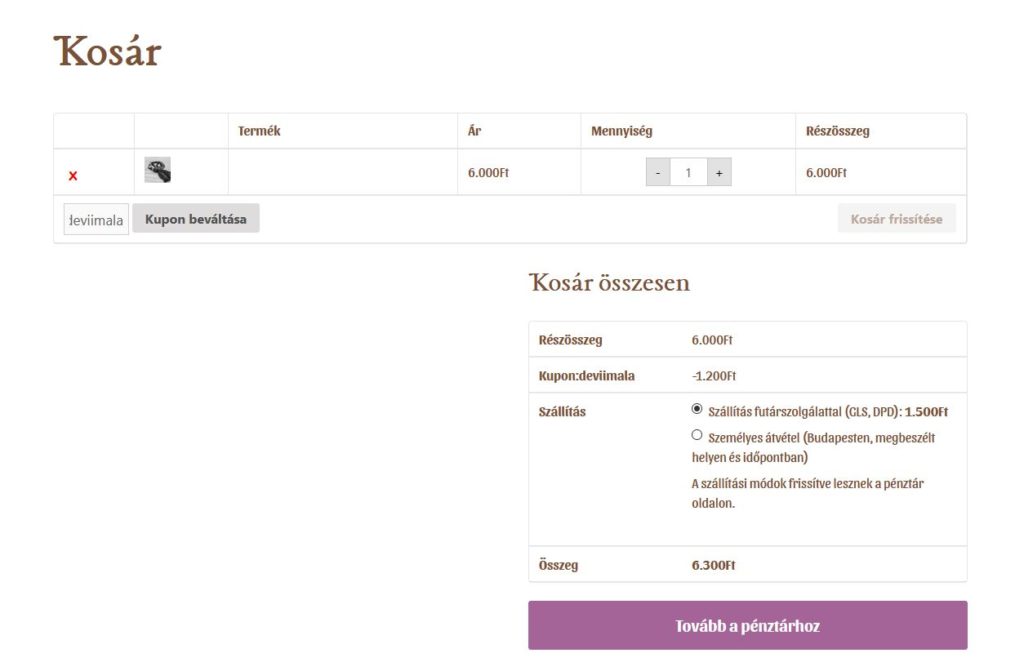Click the 6.300Ft total amount
Image resolution: width=1024 pixels, height=662 pixels.
(713, 565)
